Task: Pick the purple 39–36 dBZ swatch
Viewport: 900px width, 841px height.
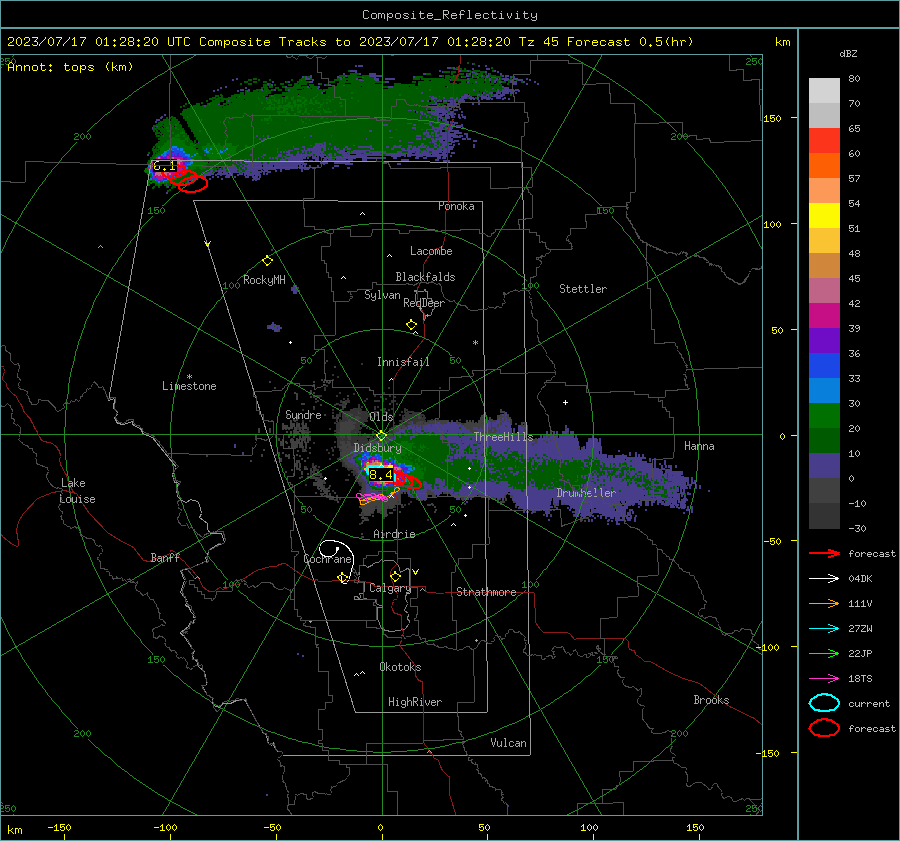Action: 824,341
